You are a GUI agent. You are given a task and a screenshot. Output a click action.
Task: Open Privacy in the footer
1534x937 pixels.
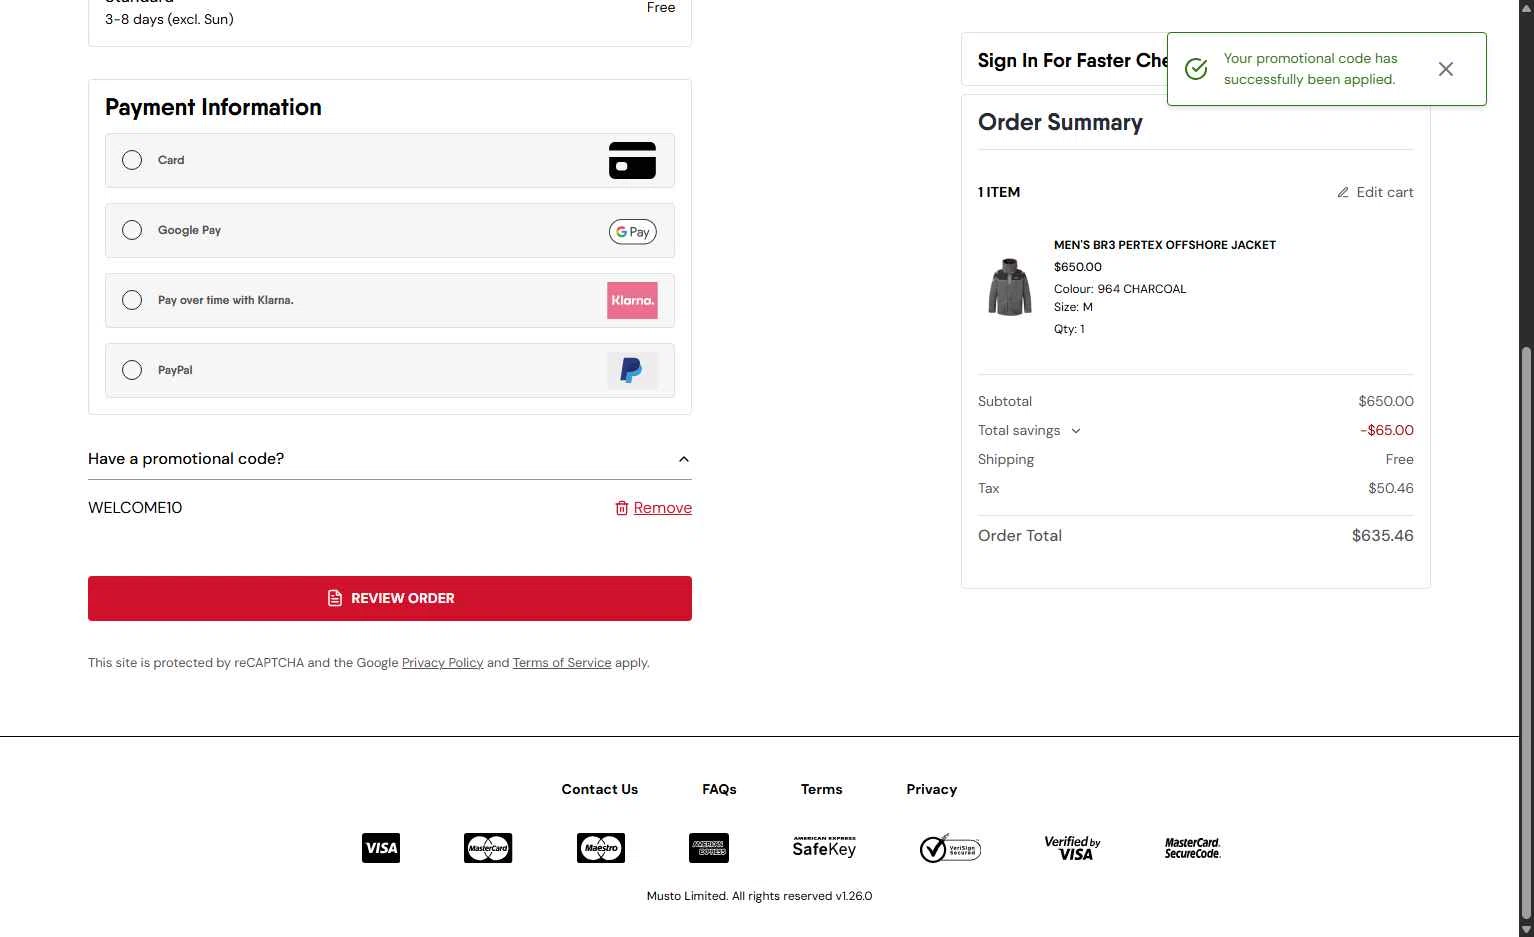[x=932, y=789]
